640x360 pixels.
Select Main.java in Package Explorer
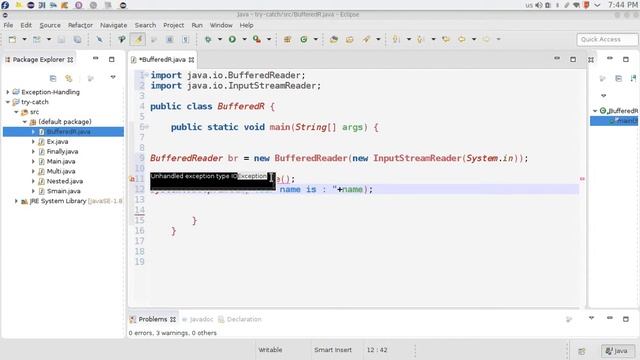tap(61, 161)
